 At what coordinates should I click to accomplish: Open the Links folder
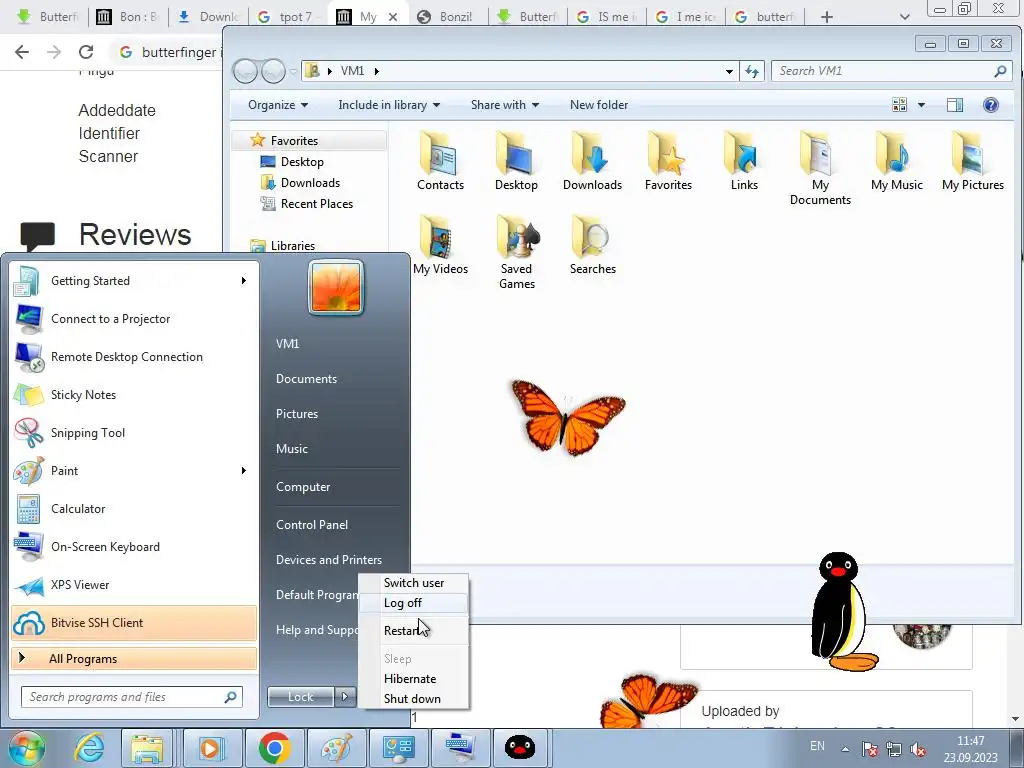744,161
